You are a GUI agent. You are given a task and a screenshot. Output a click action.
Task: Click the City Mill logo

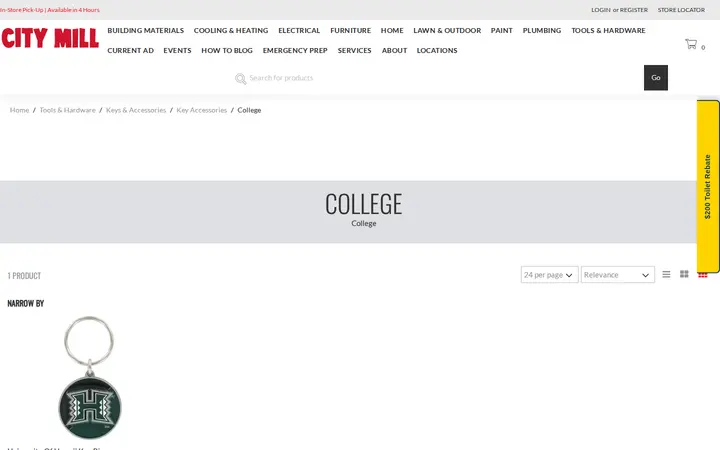[50, 38]
